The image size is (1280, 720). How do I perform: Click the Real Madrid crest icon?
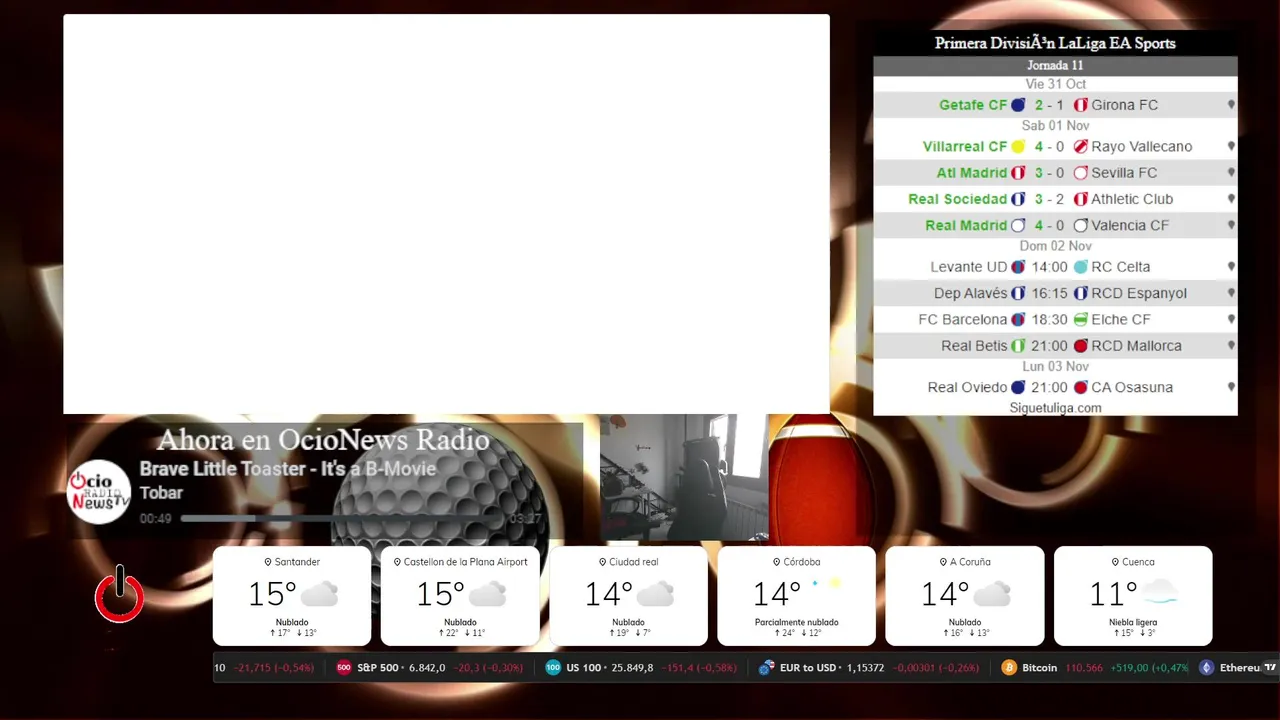[x=1018, y=225]
